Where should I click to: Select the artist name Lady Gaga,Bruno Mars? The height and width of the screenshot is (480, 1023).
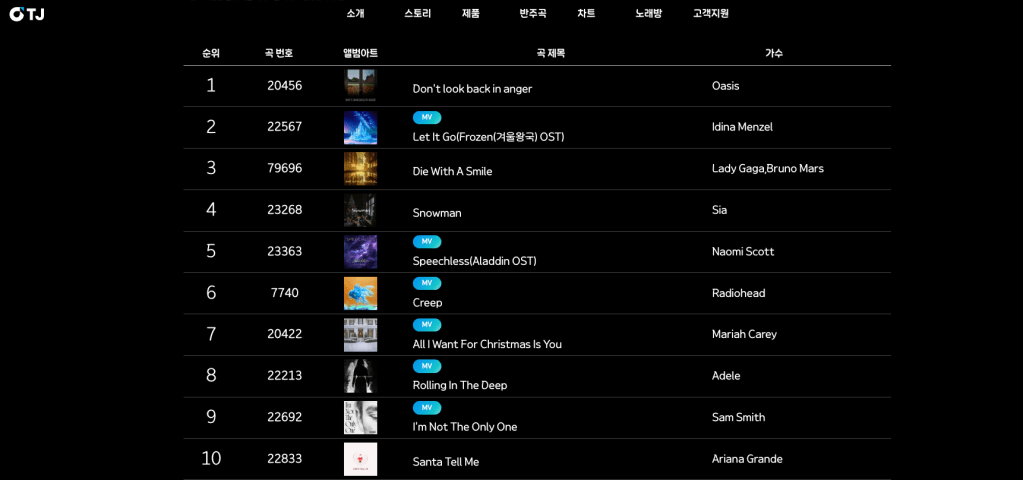(767, 169)
